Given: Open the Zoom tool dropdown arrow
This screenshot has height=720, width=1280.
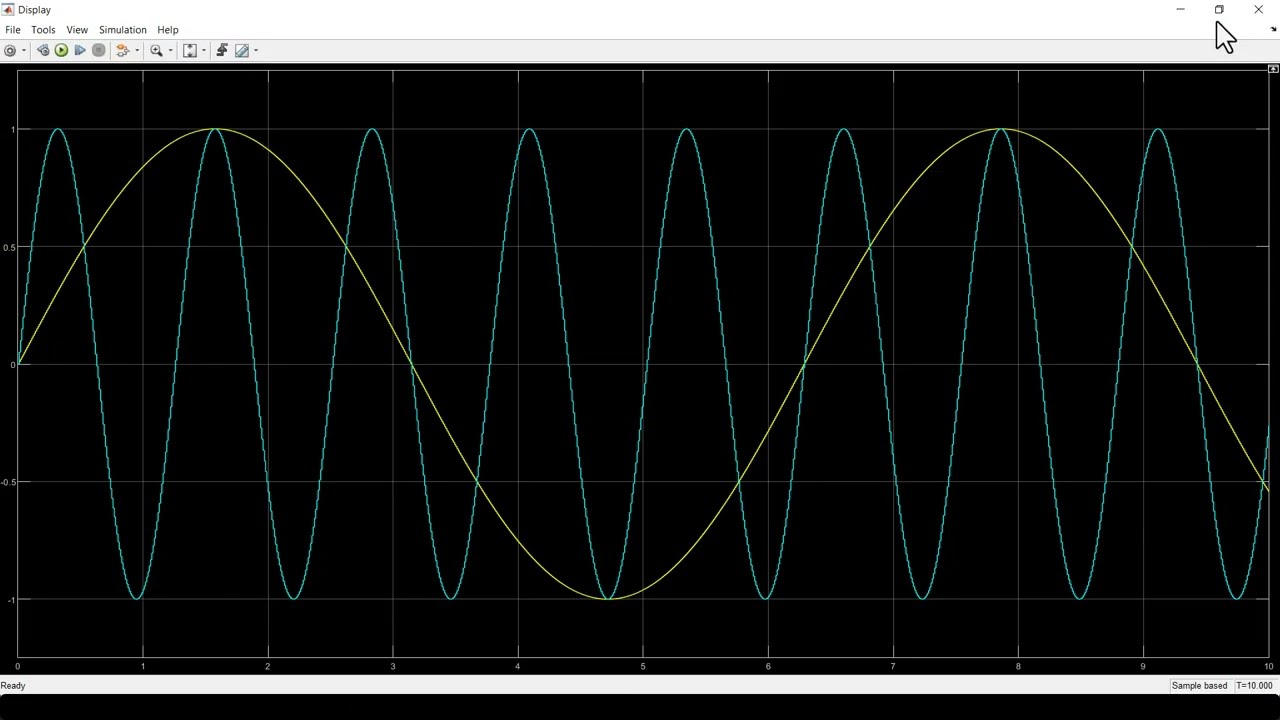Looking at the screenshot, I should tap(170, 50).
